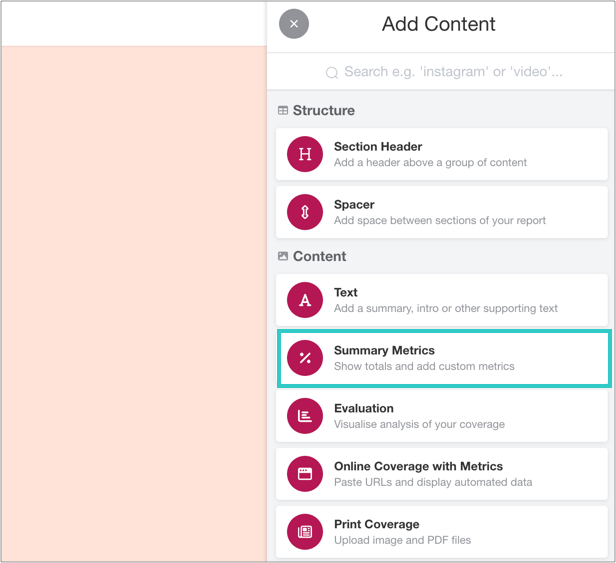
Task: Click the search magnifier icon
Action: click(332, 72)
